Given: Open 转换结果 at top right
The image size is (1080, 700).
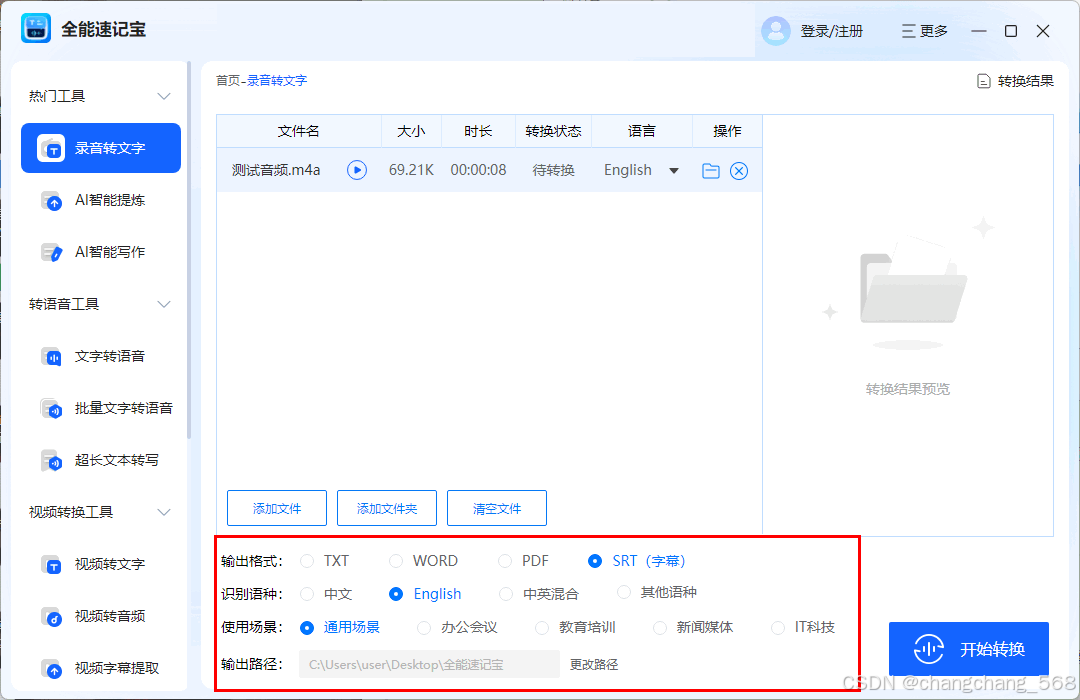Looking at the screenshot, I should [x=1015, y=81].
